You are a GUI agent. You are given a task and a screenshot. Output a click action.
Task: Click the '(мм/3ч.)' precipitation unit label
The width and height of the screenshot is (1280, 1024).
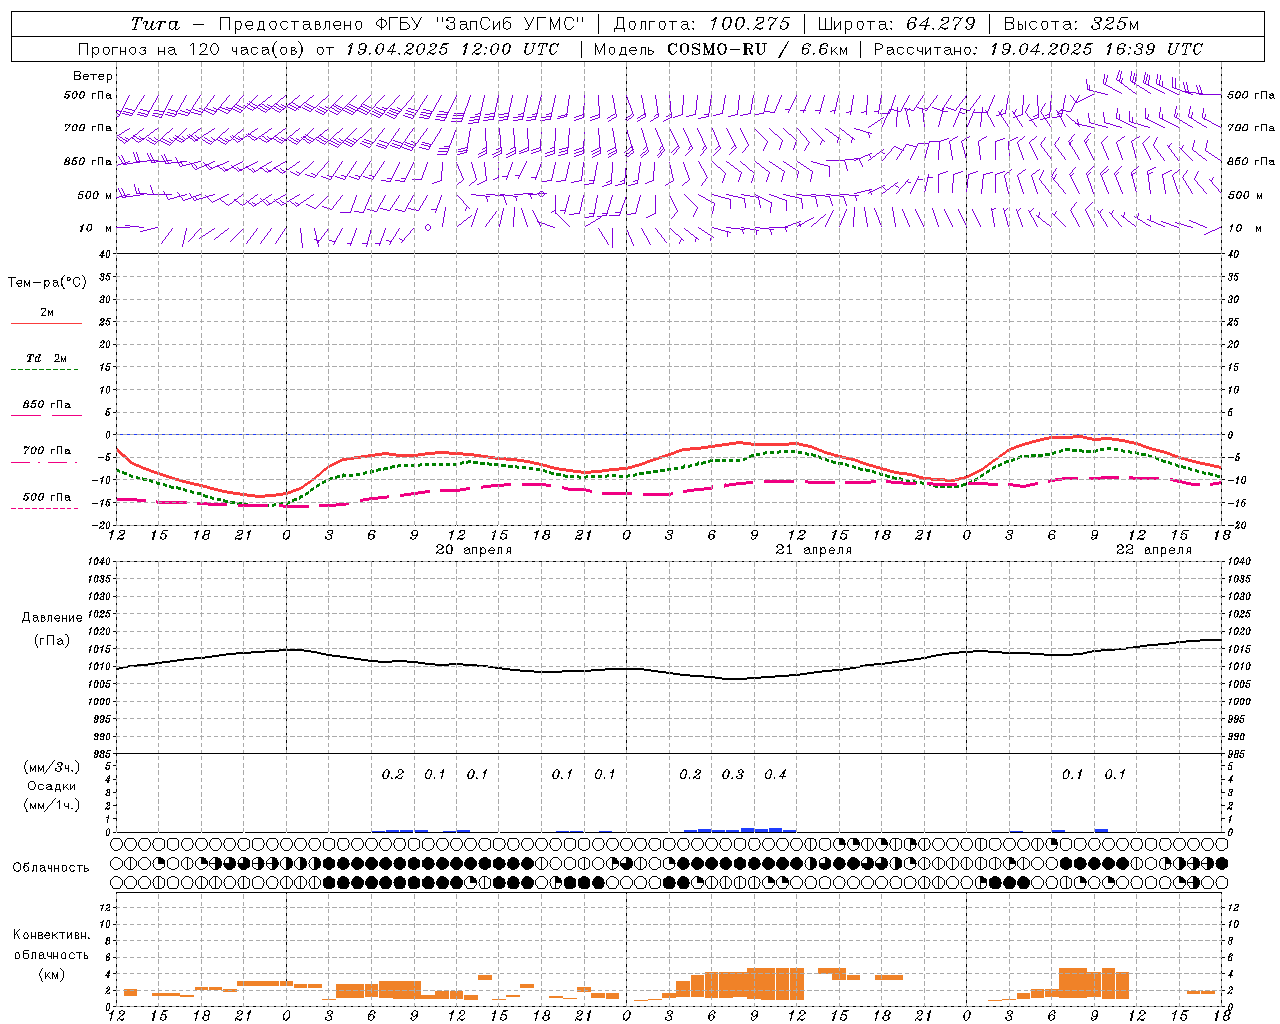pyautogui.click(x=52, y=767)
